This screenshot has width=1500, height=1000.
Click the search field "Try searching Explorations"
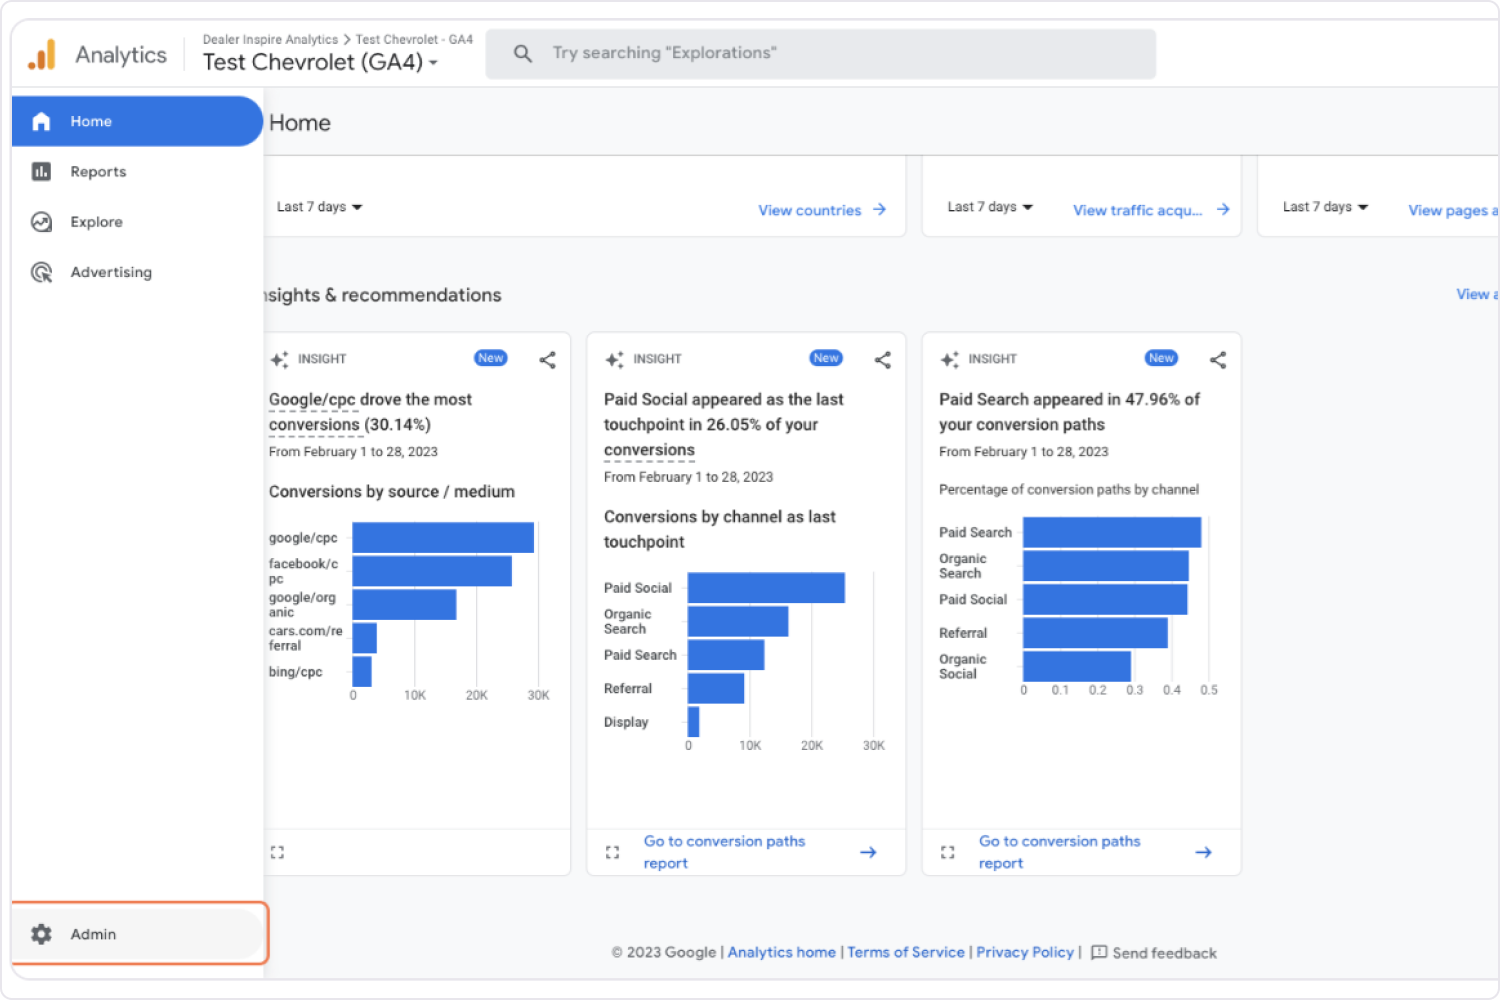pyautogui.click(x=821, y=53)
